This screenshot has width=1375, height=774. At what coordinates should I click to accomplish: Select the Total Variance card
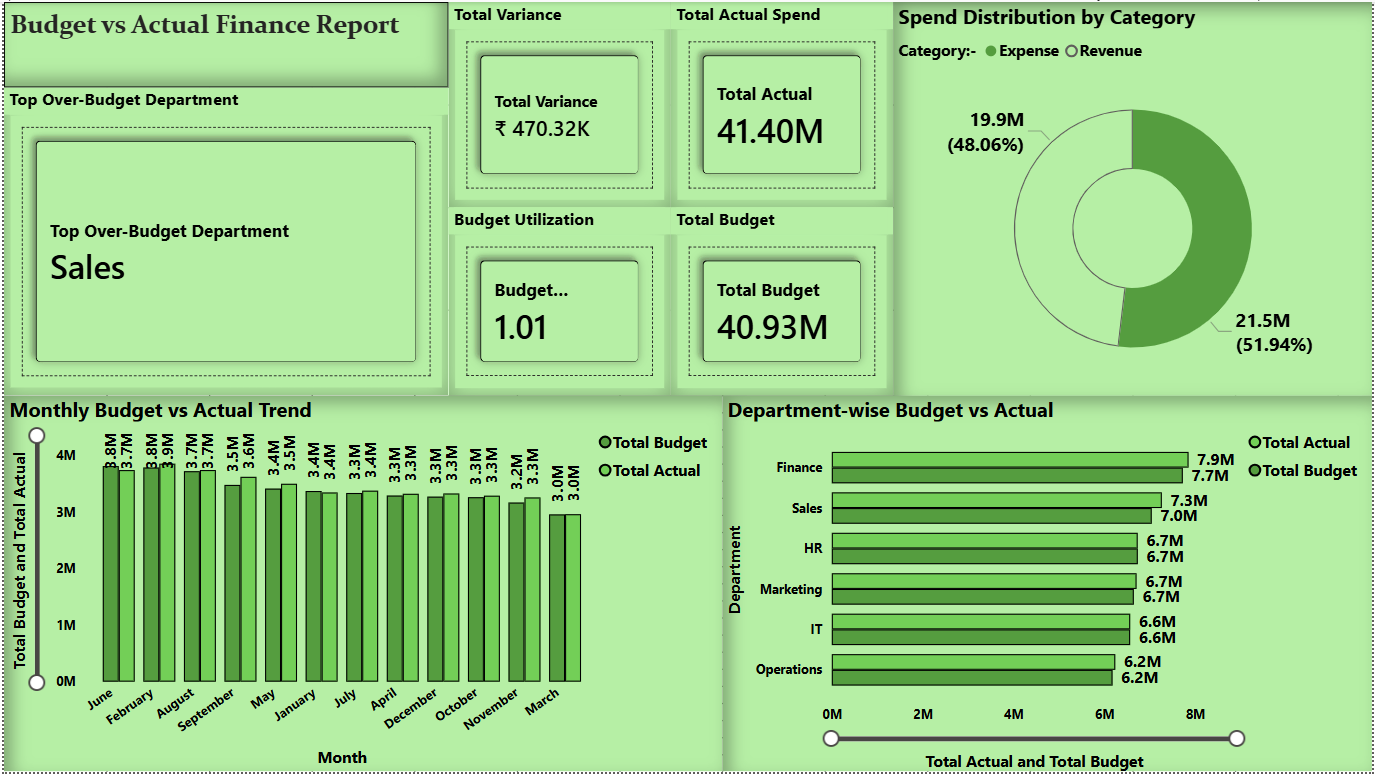(x=558, y=115)
